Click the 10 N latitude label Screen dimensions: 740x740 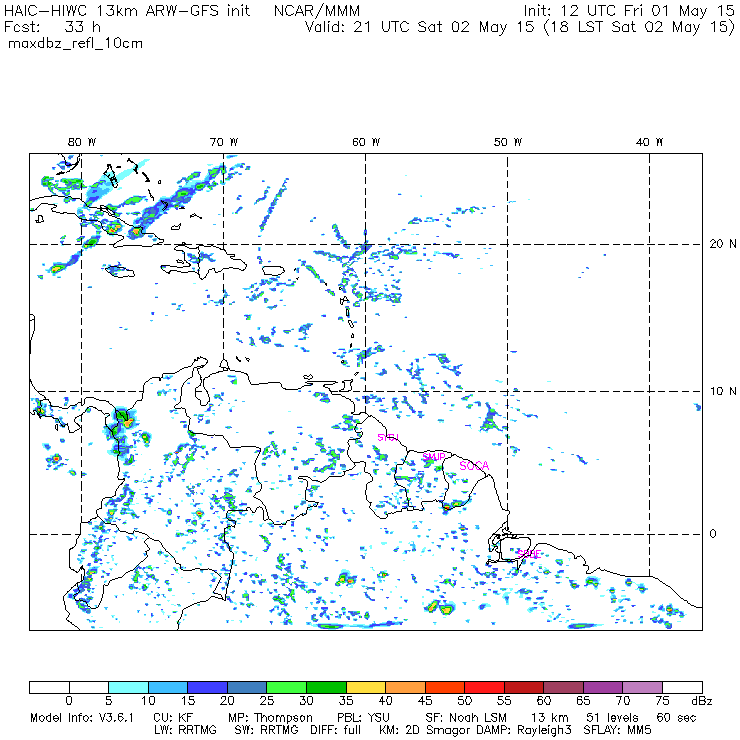point(723,391)
